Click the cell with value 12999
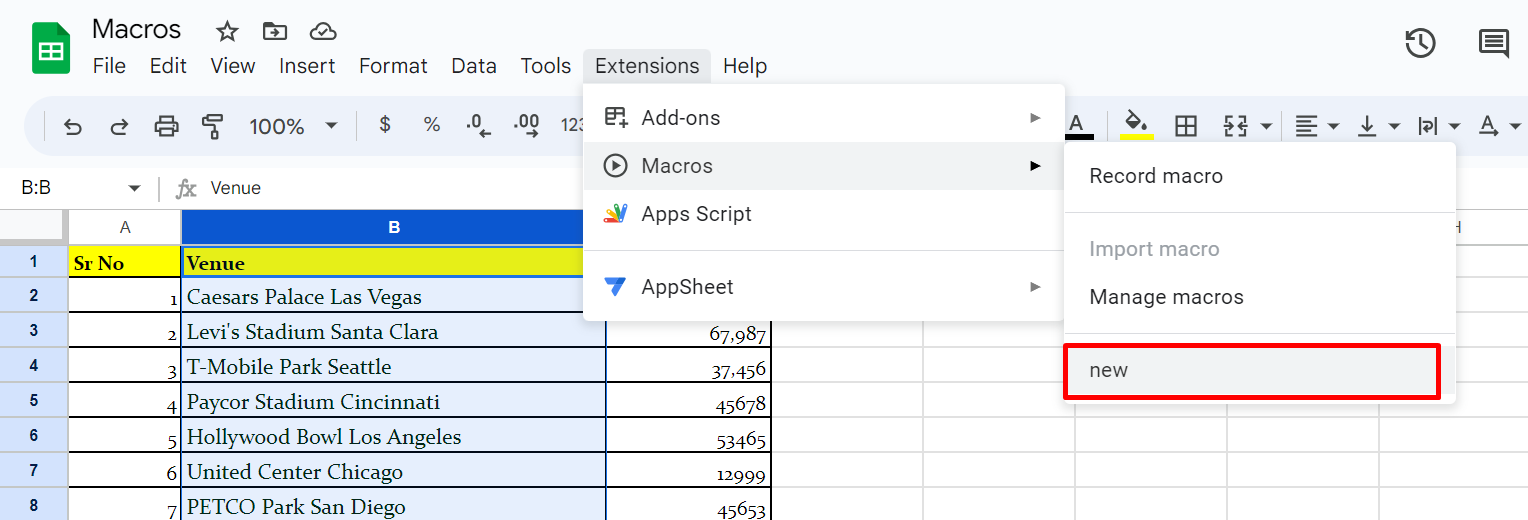Image resolution: width=1528 pixels, height=520 pixels. pyautogui.click(x=689, y=472)
